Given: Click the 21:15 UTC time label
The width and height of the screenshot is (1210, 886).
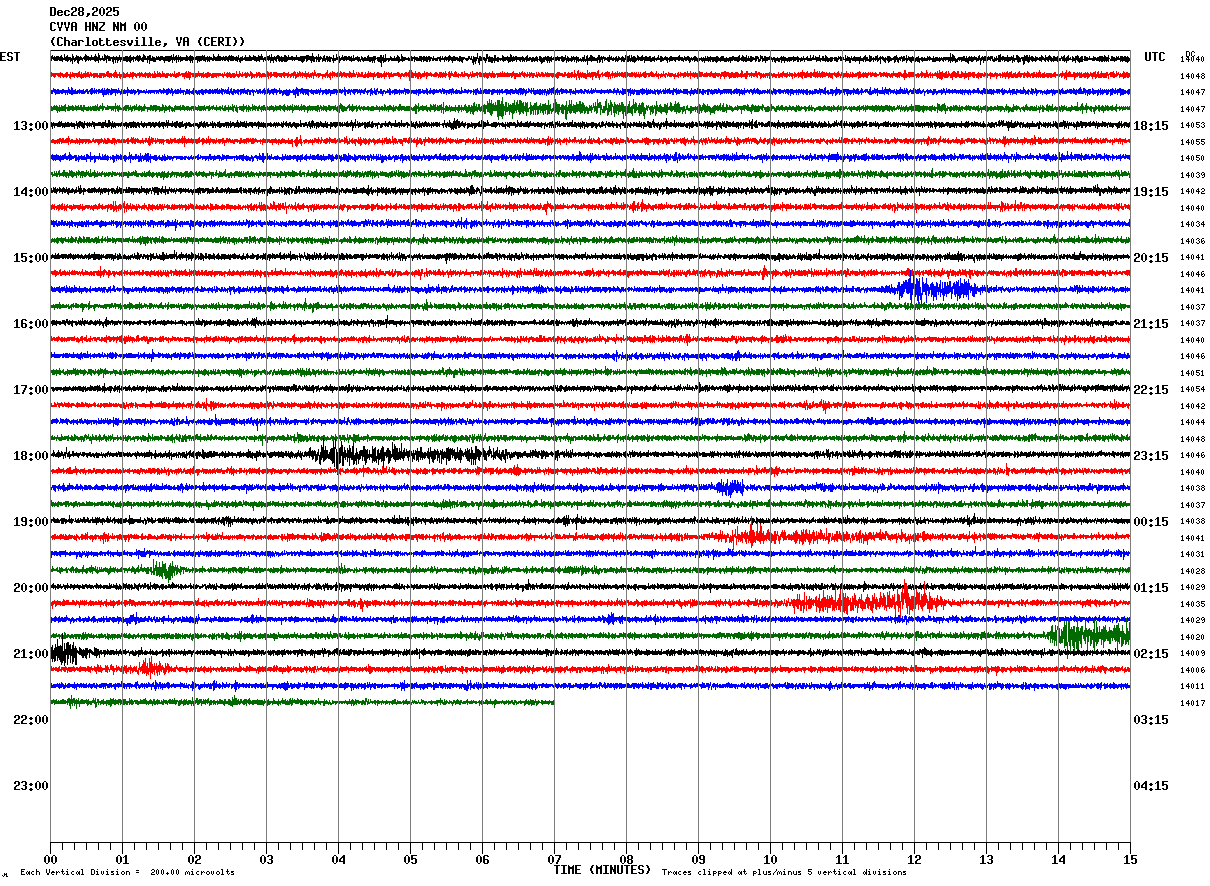Looking at the screenshot, I should [x=1150, y=324].
